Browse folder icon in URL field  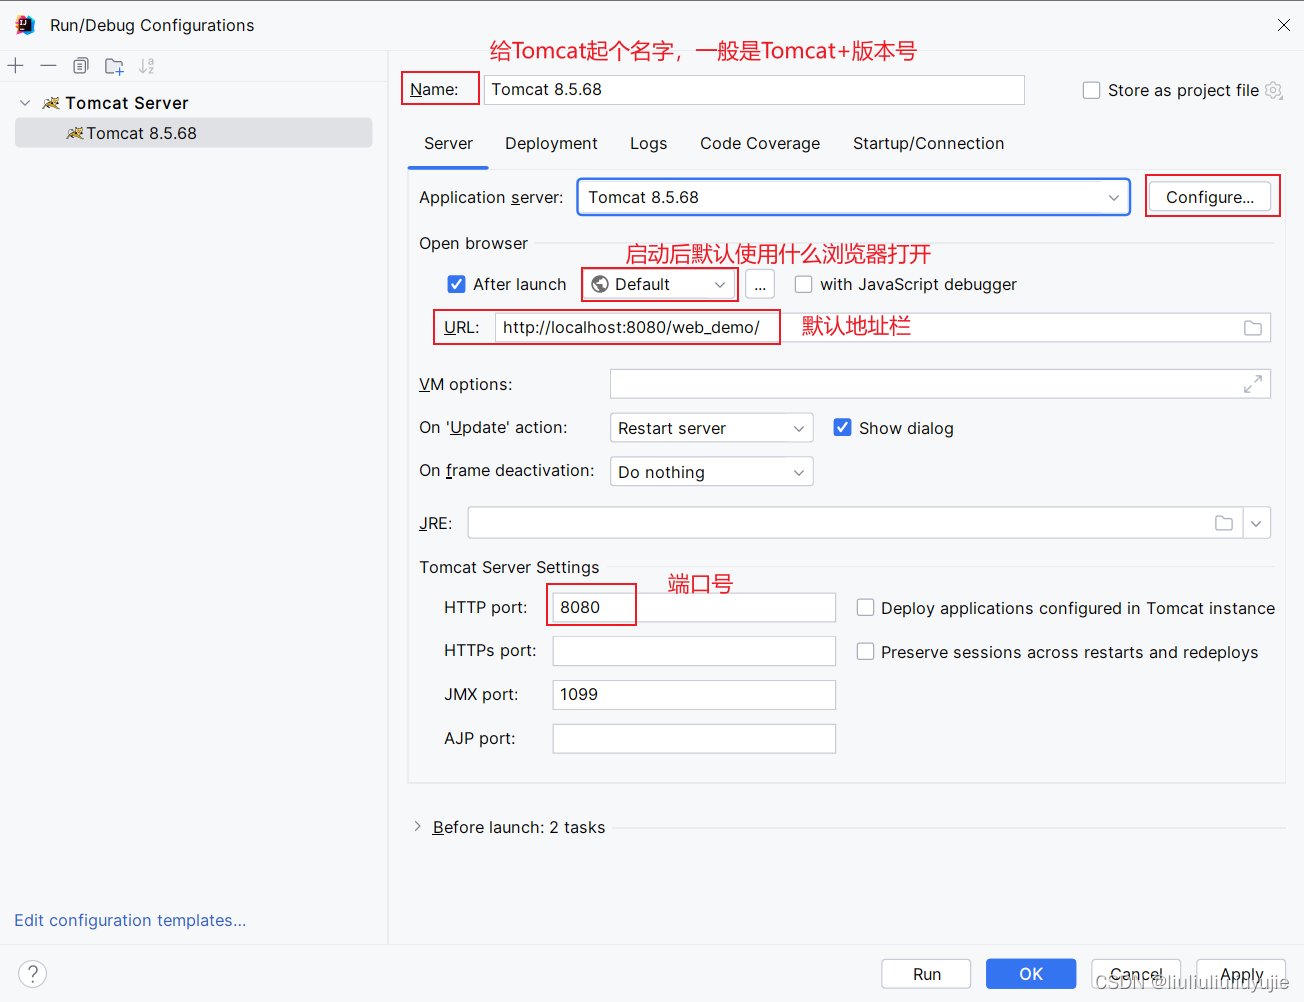click(x=1252, y=328)
